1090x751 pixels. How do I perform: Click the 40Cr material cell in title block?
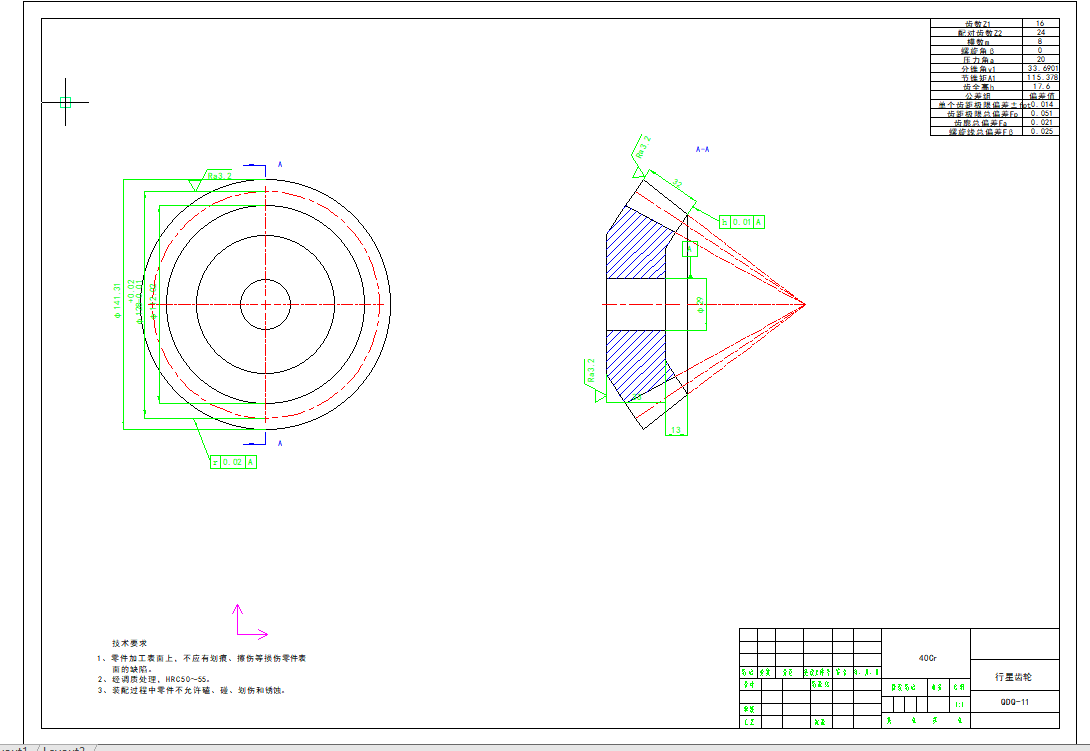point(926,658)
